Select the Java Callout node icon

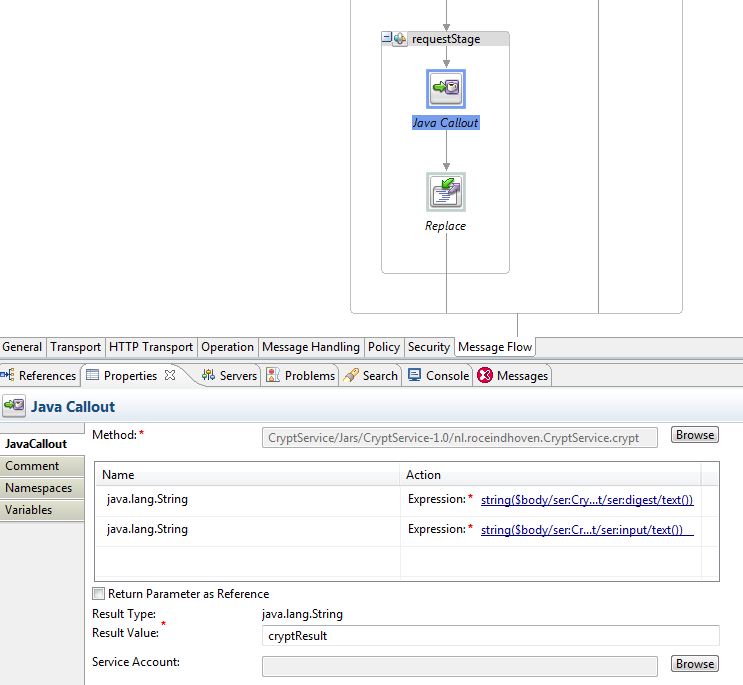(x=446, y=89)
